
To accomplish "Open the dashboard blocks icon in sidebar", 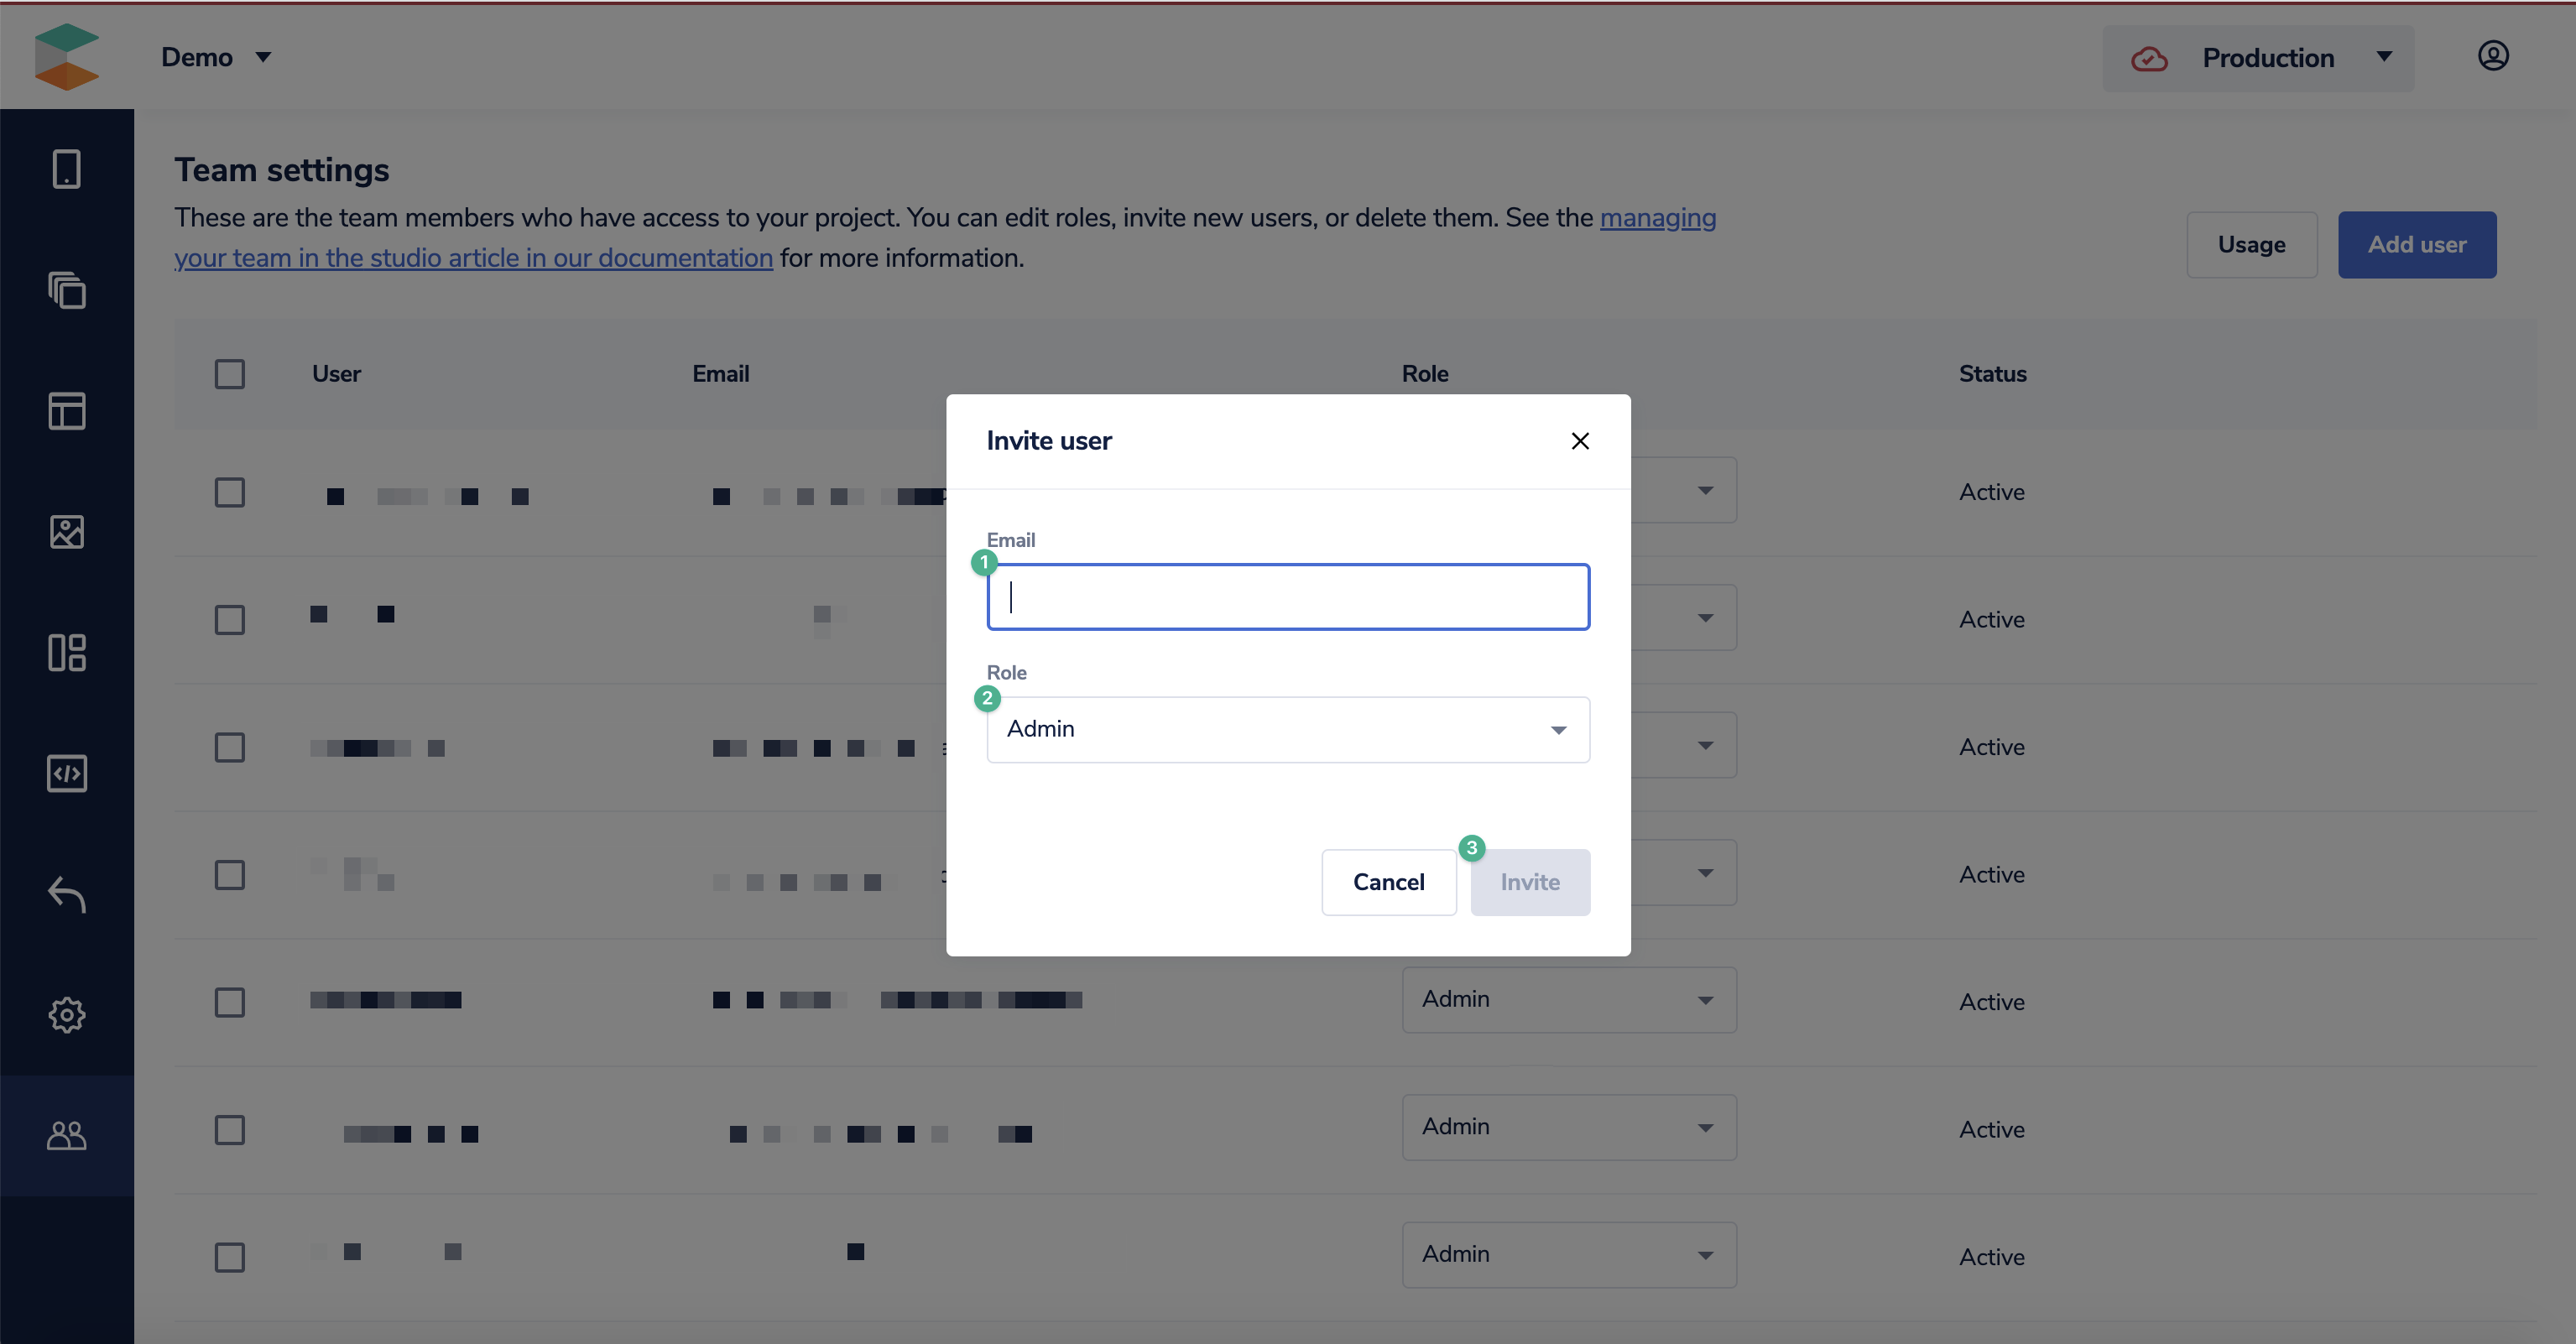I will 66,653.
